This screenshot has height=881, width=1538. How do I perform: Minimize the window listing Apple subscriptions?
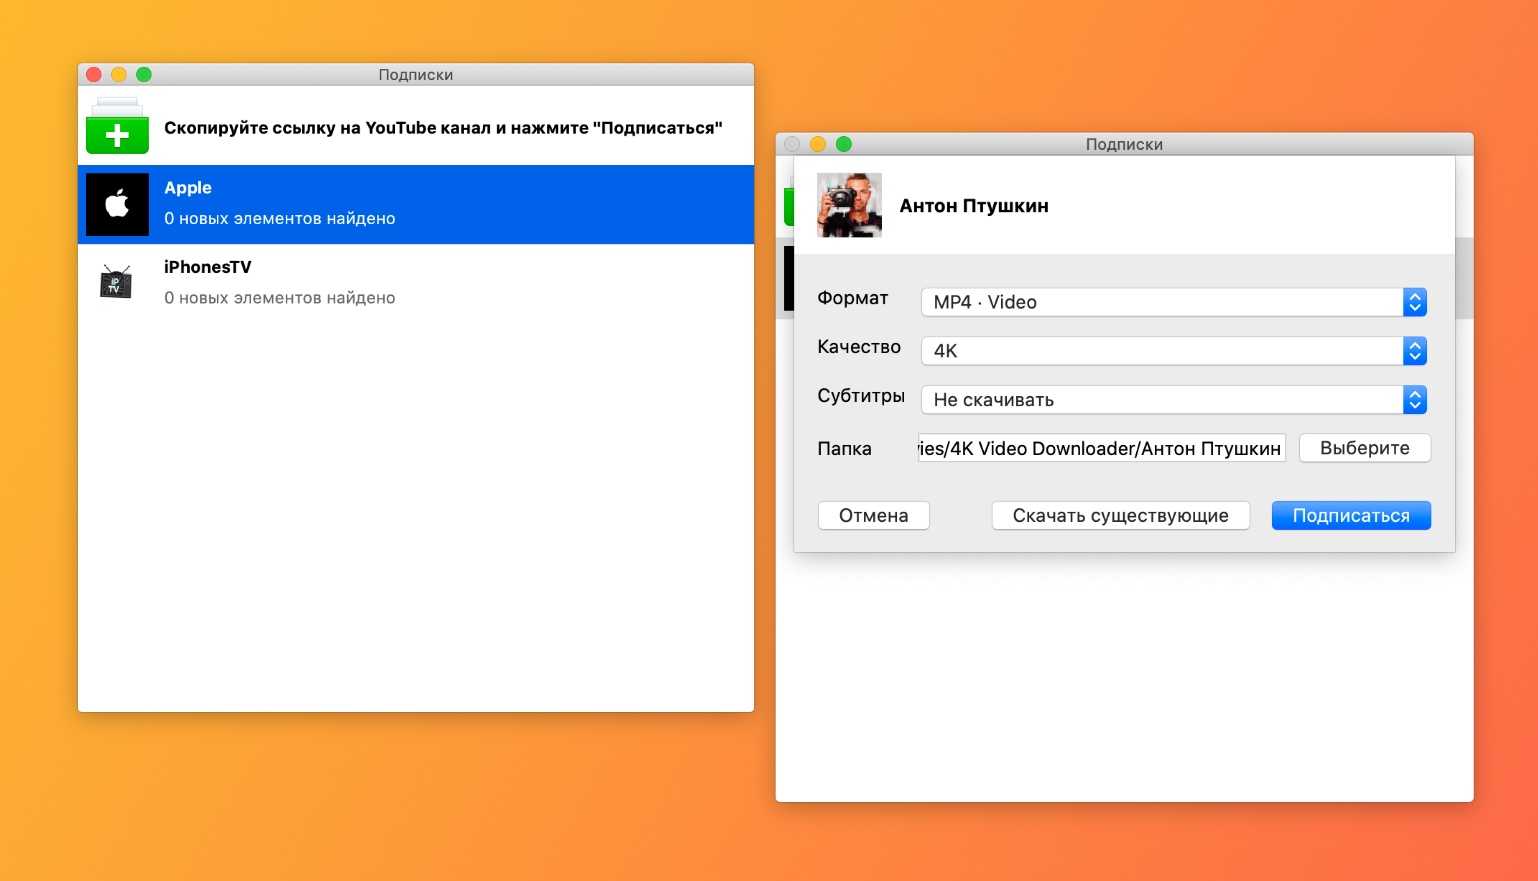point(119,75)
